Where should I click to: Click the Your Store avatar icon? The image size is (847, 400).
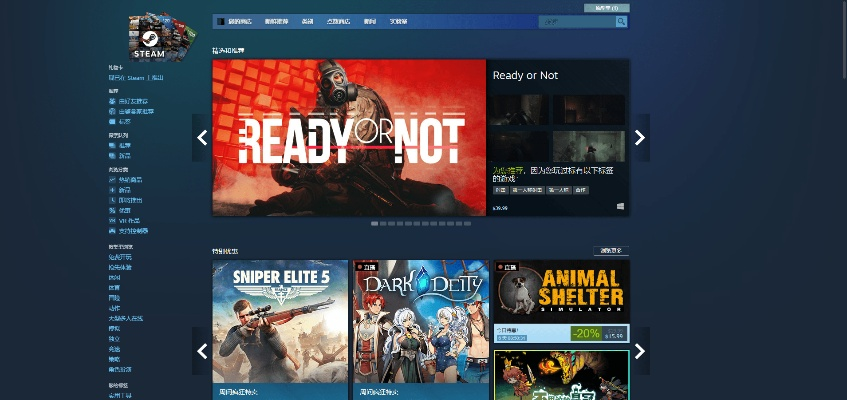pyautogui.click(x=220, y=22)
